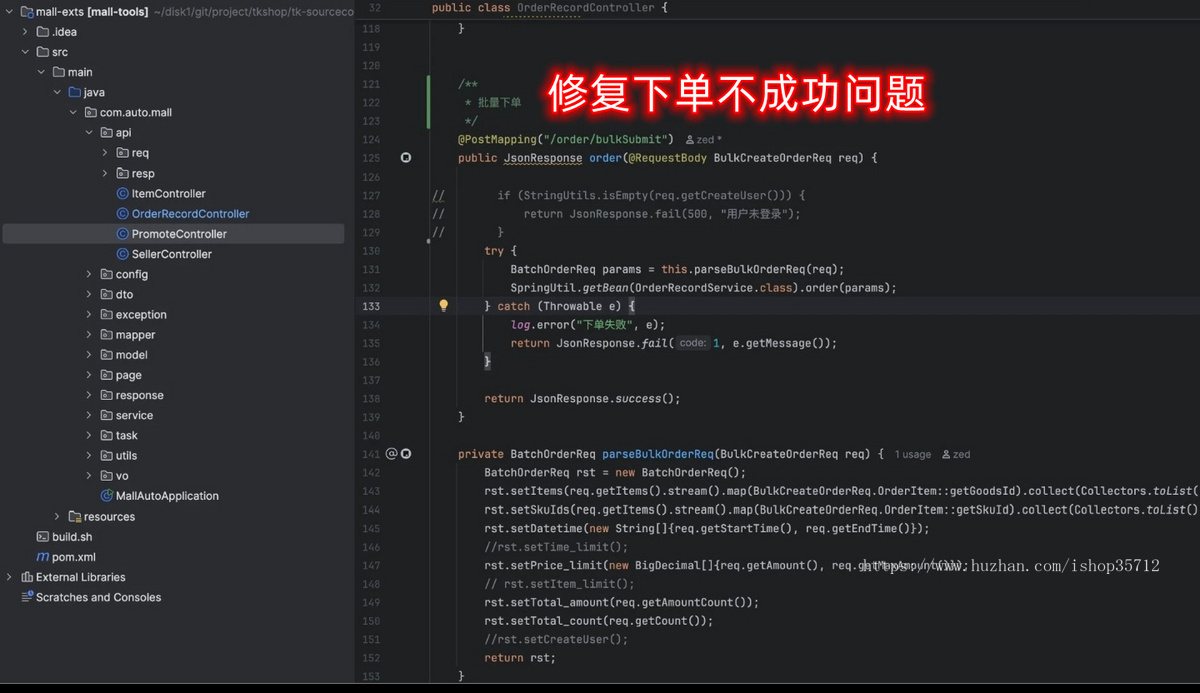Expand the config package chevron
The height and width of the screenshot is (693, 1200).
coord(89,274)
